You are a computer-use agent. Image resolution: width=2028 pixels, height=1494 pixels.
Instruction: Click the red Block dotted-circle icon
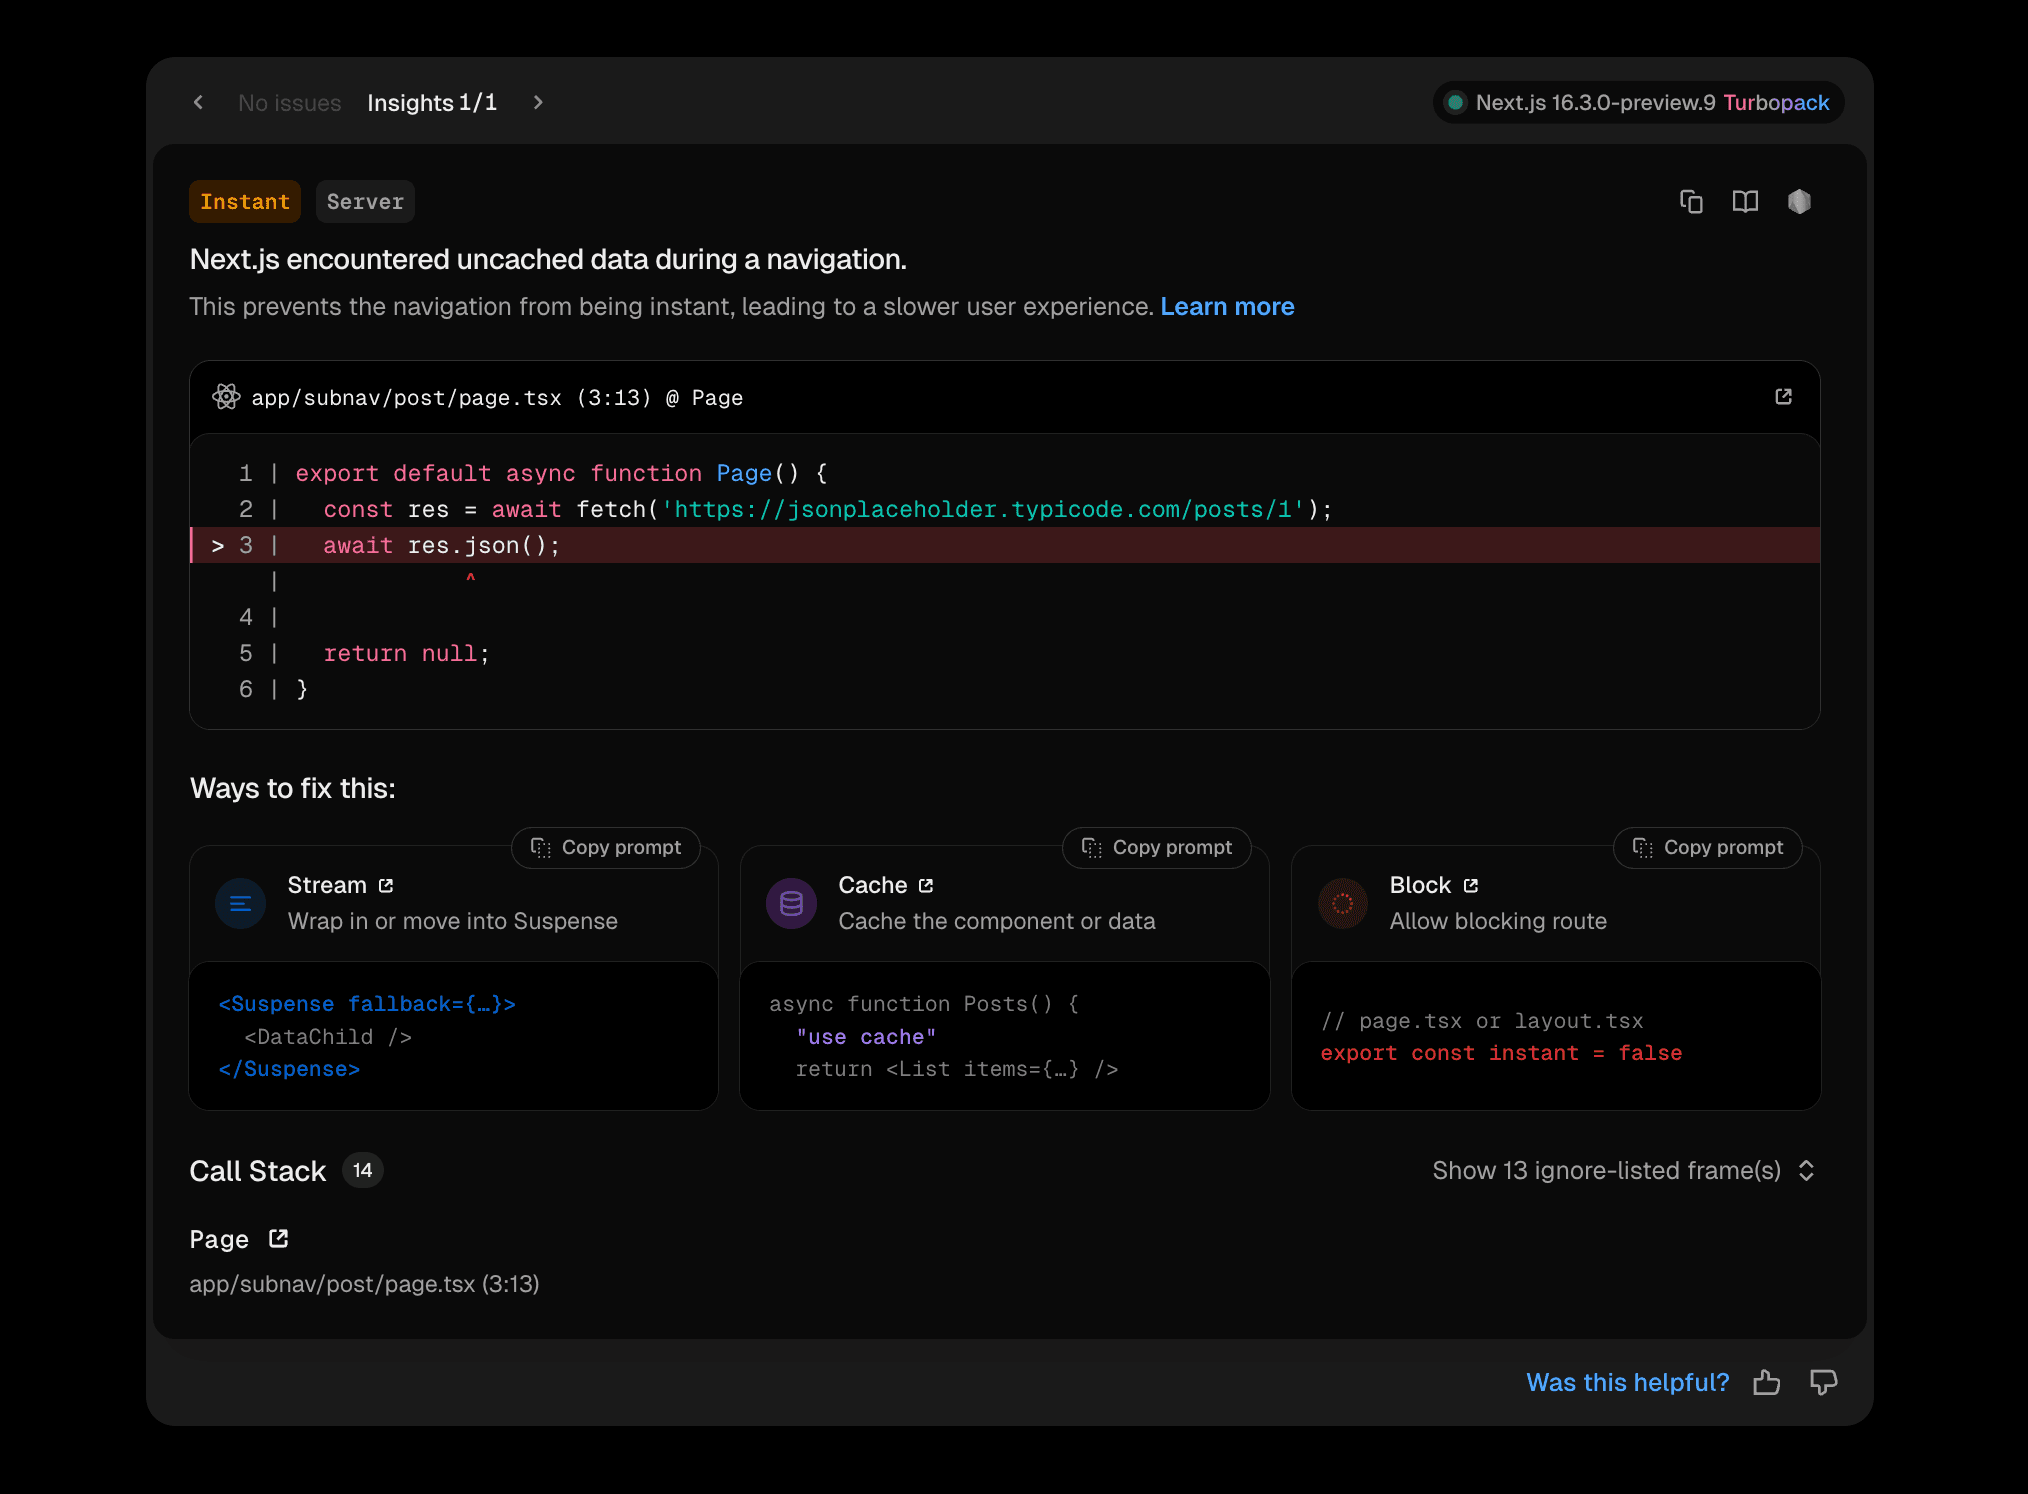click(1343, 904)
